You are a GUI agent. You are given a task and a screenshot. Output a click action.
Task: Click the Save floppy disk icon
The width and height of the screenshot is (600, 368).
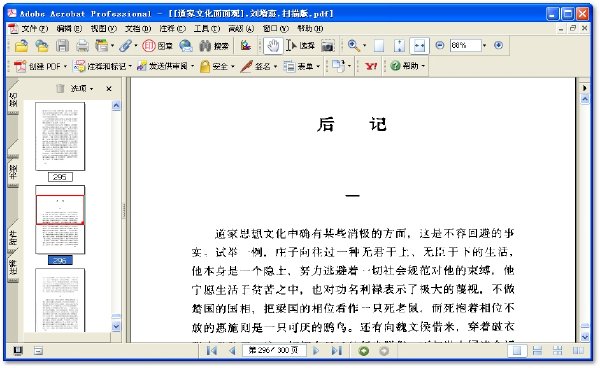[62, 46]
